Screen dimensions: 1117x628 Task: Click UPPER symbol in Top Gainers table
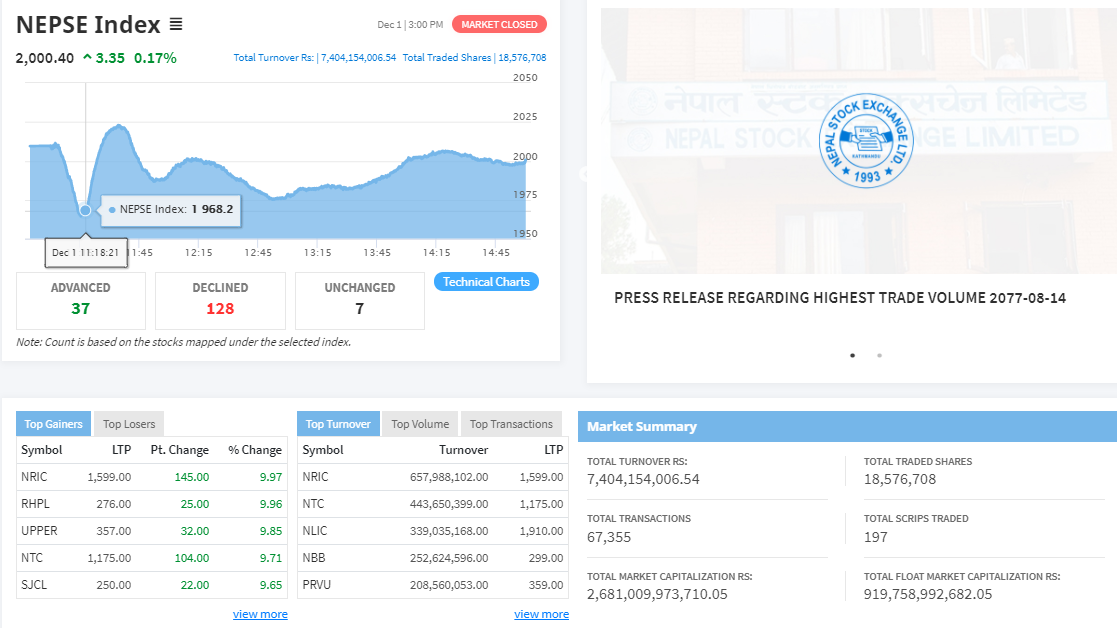click(x=39, y=531)
